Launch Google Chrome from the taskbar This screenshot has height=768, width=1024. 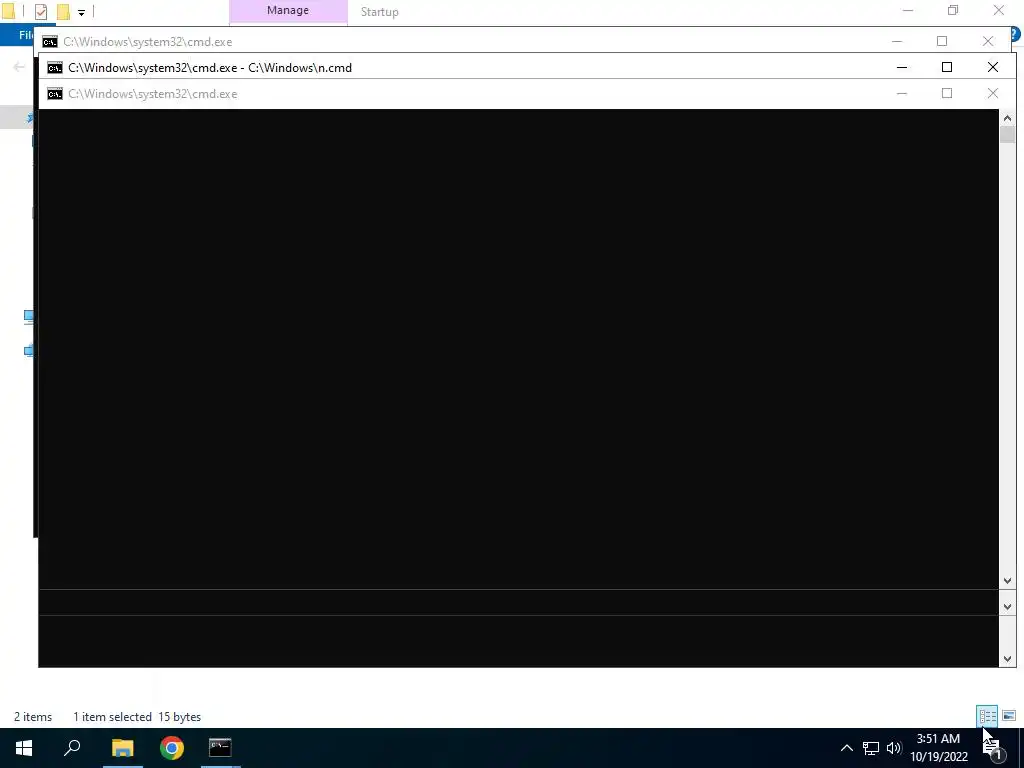(x=172, y=748)
